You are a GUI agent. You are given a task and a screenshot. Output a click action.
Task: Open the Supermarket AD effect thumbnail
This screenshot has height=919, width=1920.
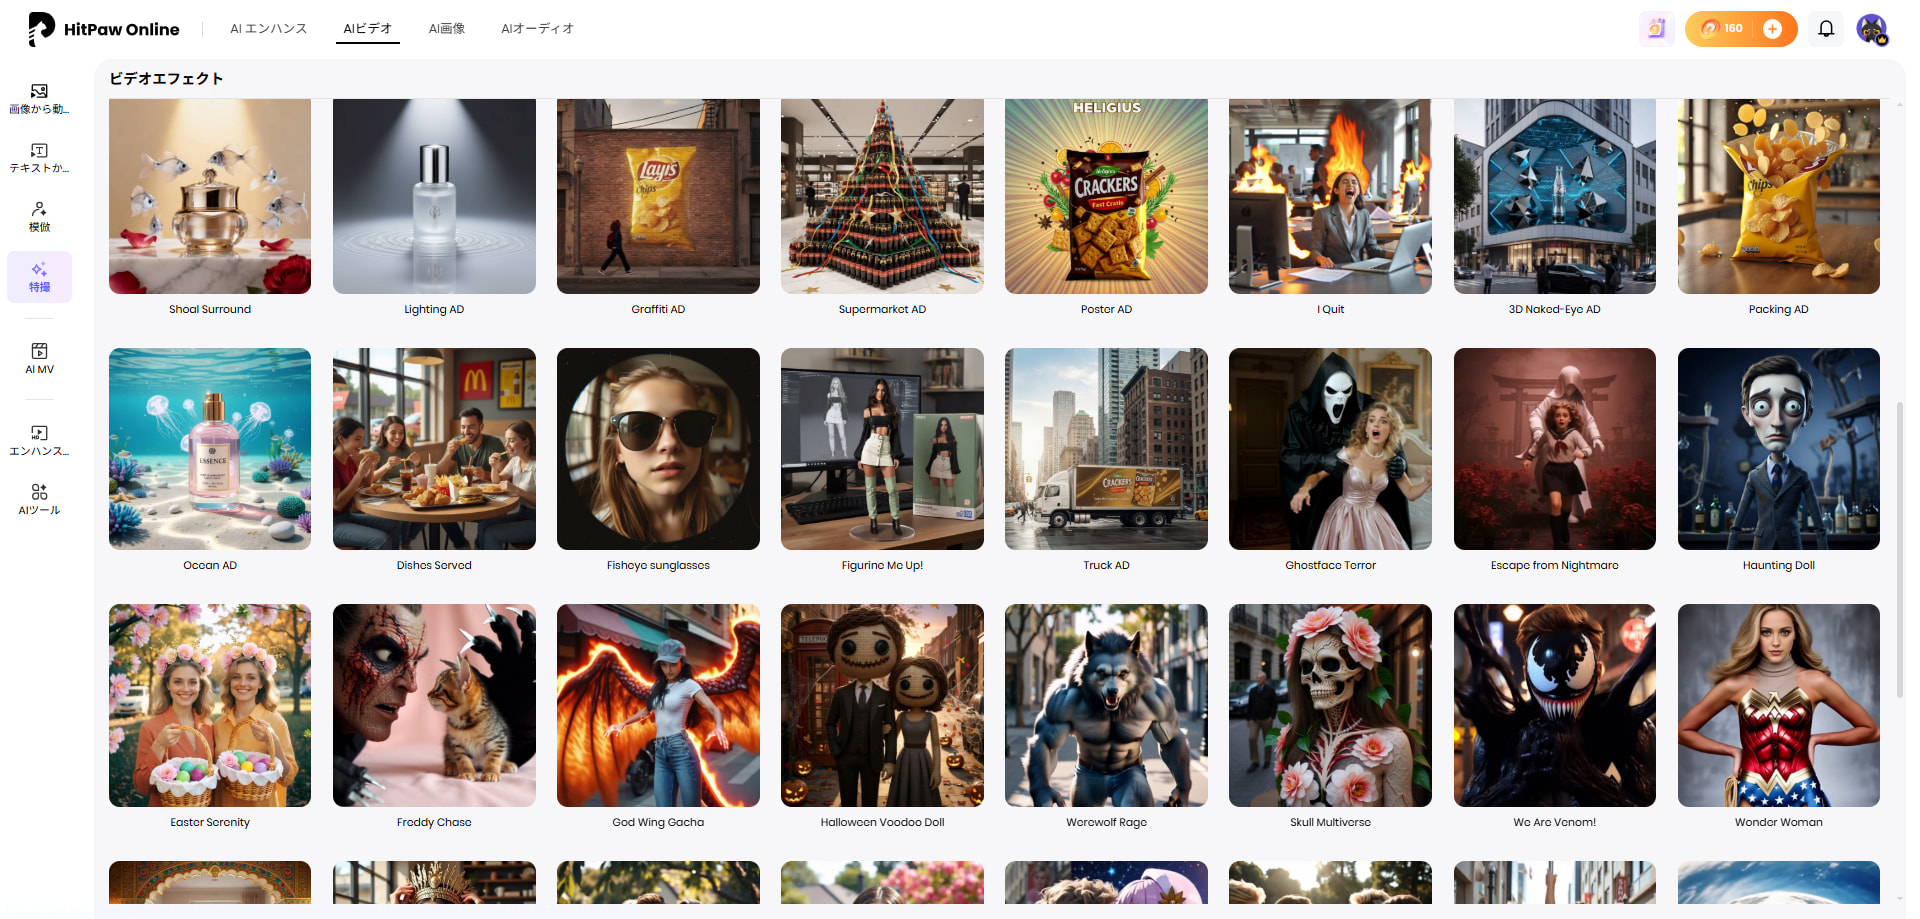pyautogui.click(x=882, y=196)
